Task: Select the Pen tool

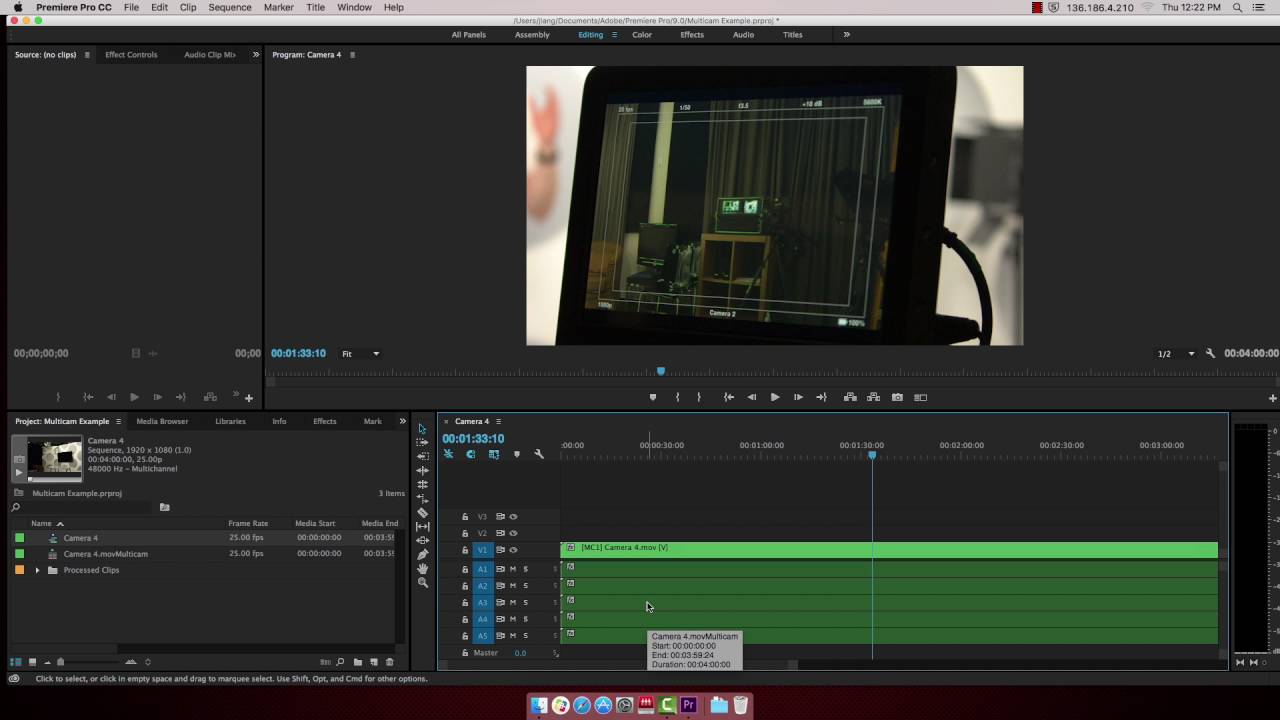Action: point(422,554)
